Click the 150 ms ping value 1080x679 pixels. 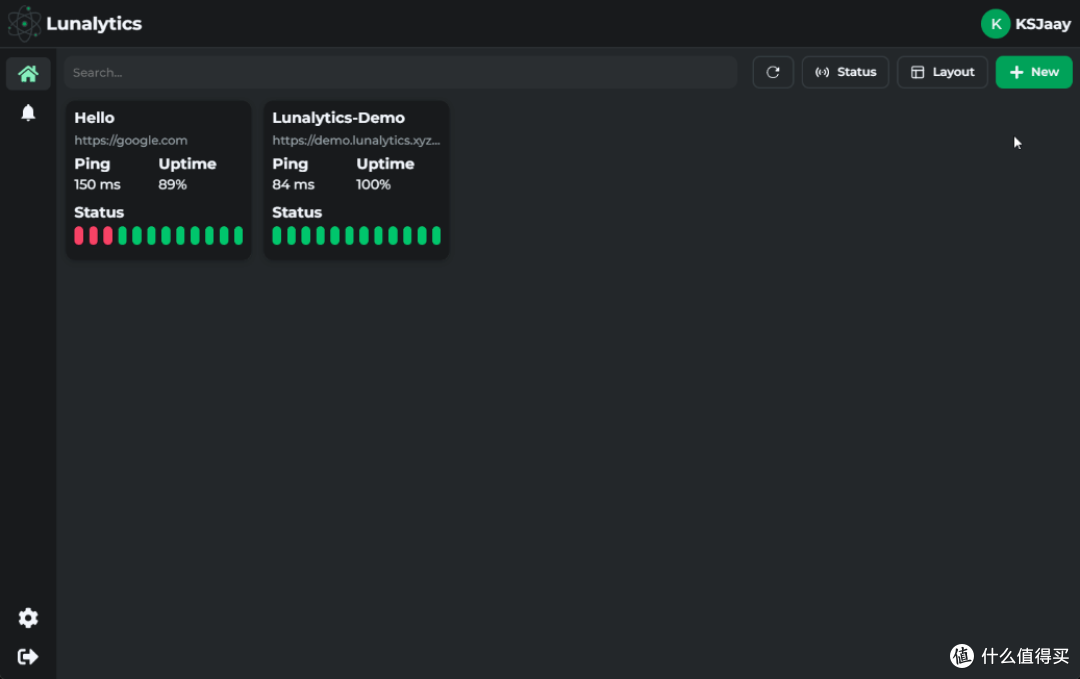pos(97,185)
